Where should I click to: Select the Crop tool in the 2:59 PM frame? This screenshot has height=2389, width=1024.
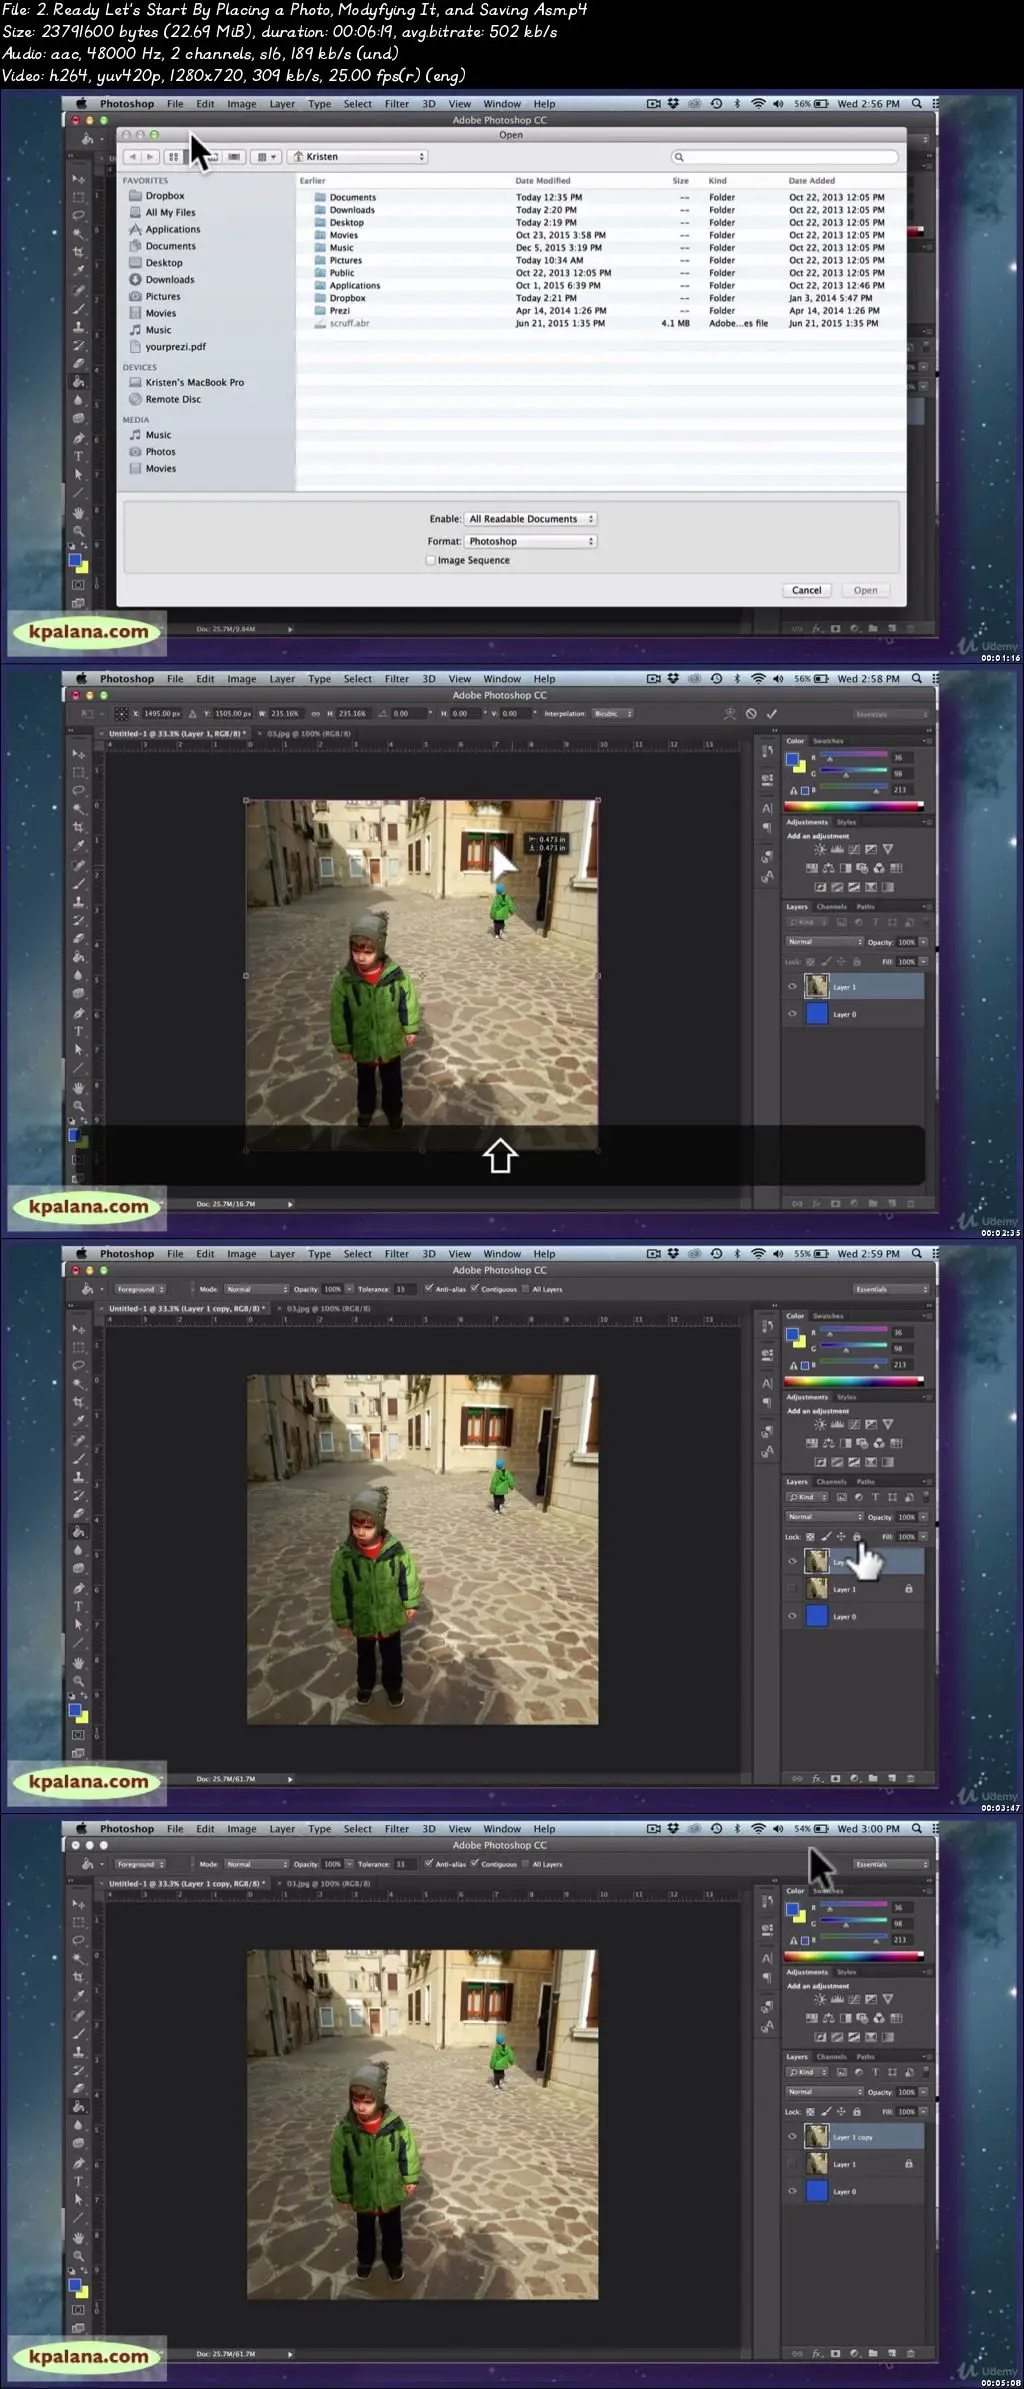(x=78, y=1402)
